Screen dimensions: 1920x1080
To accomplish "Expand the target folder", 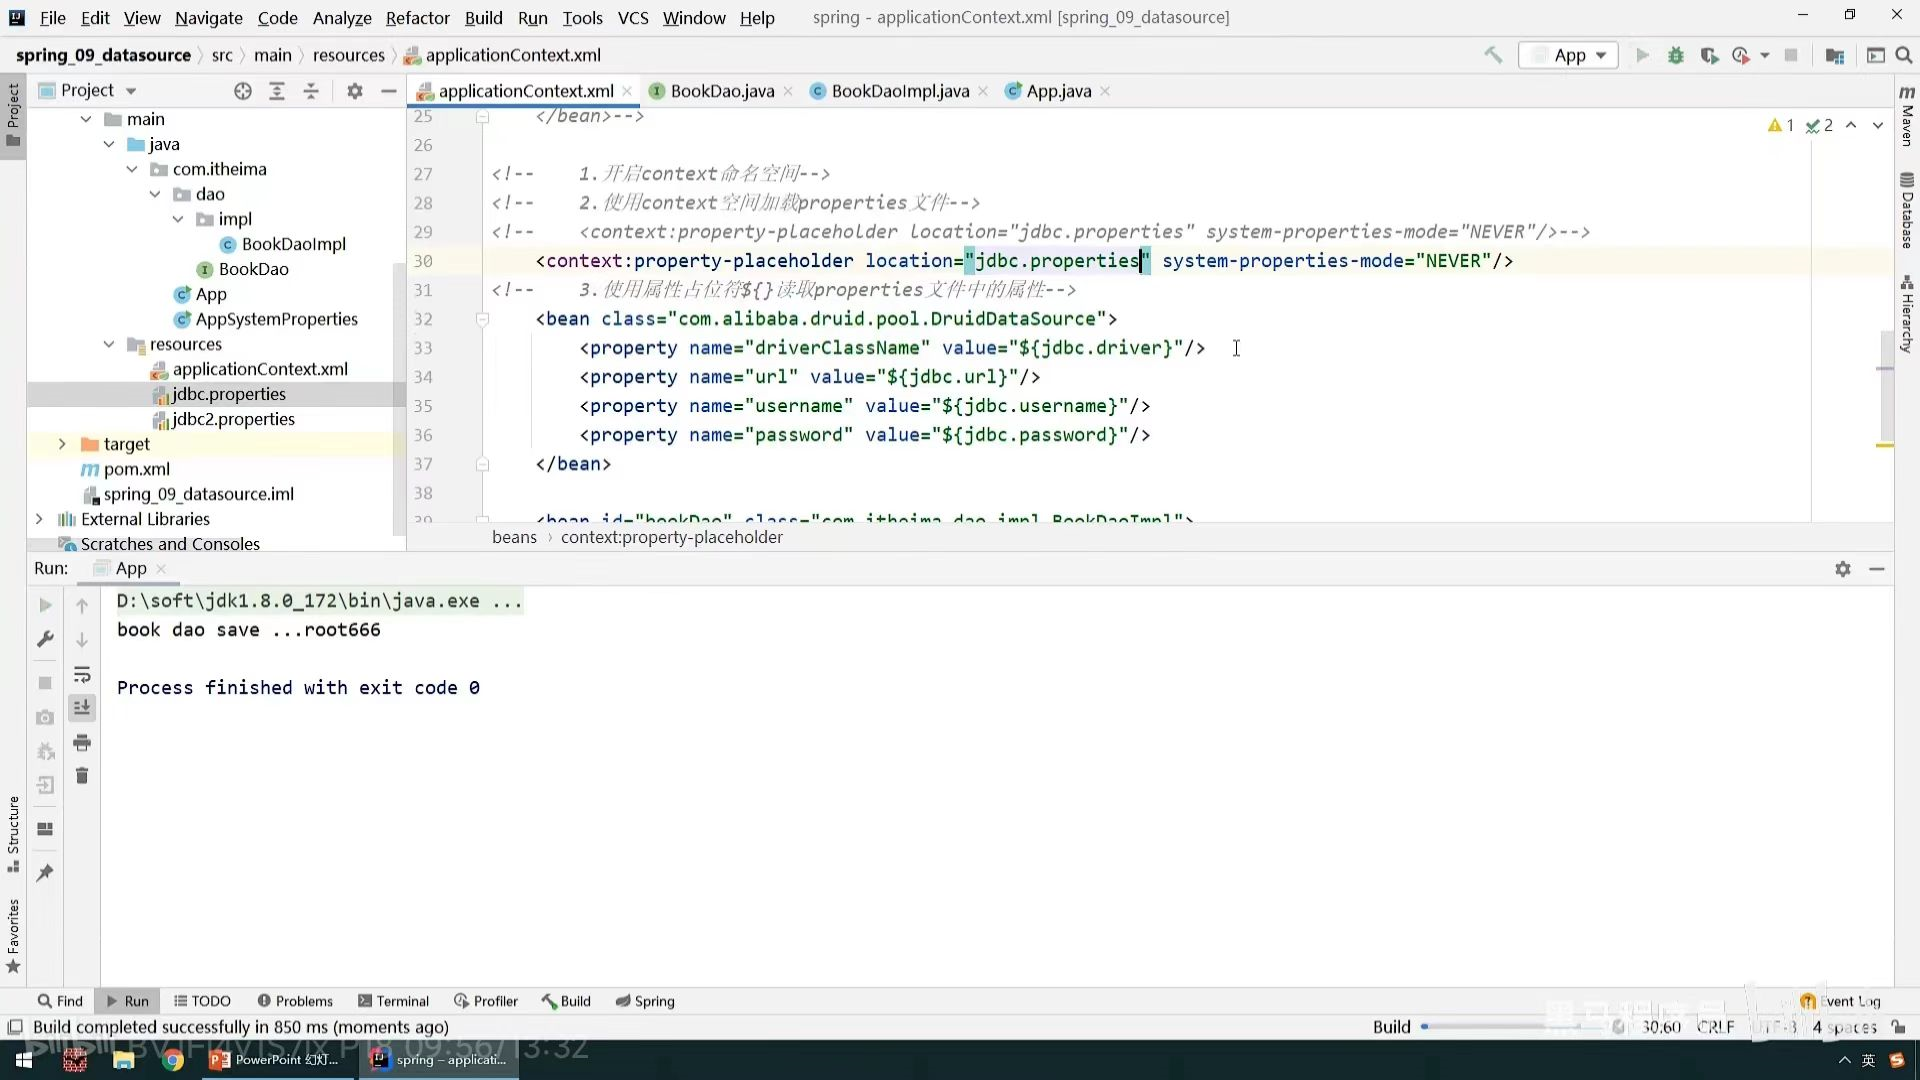I will point(62,444).
